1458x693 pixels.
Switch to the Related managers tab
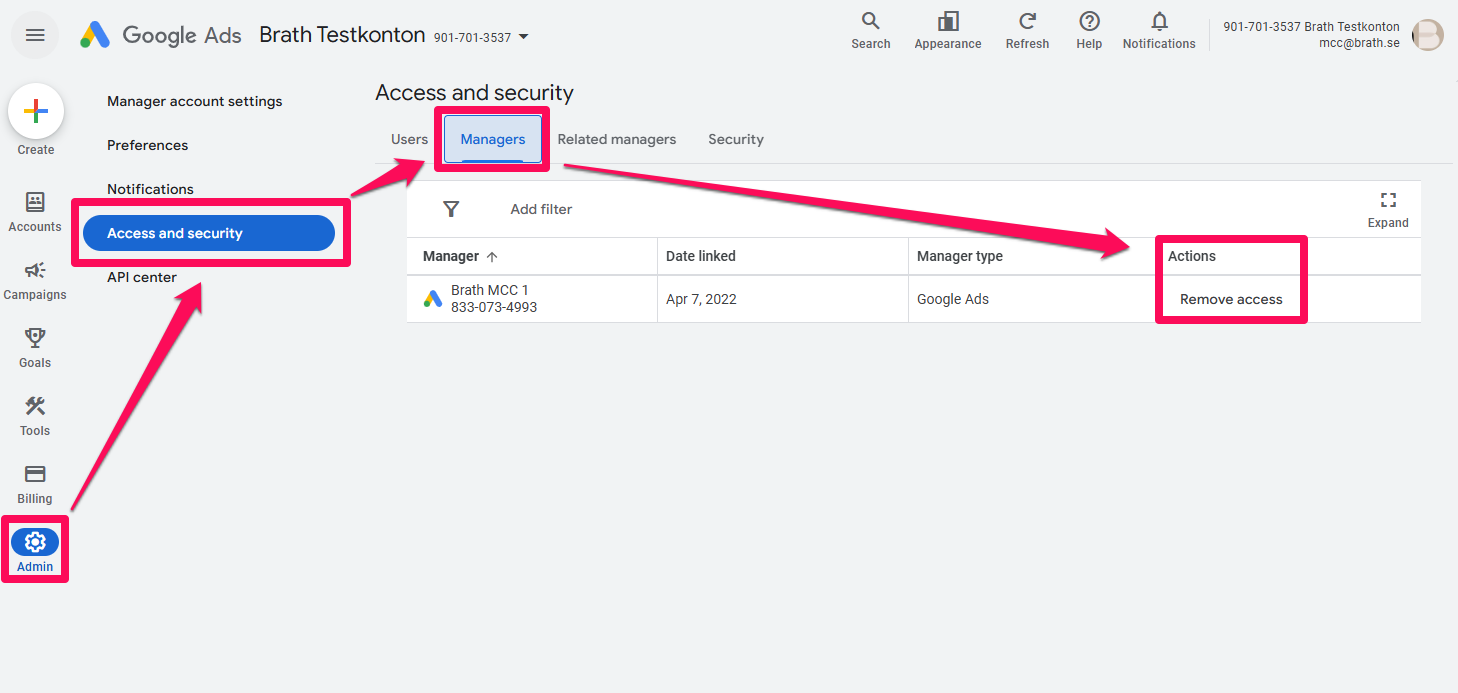click(617, 139)
